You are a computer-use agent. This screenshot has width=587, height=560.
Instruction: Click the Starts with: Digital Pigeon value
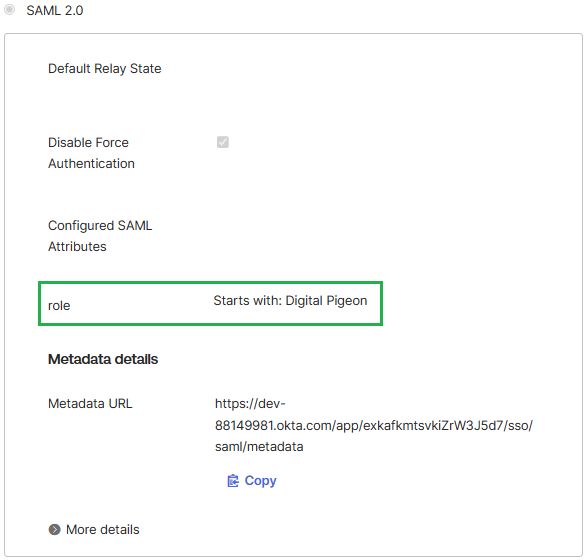tap(291, 301)
